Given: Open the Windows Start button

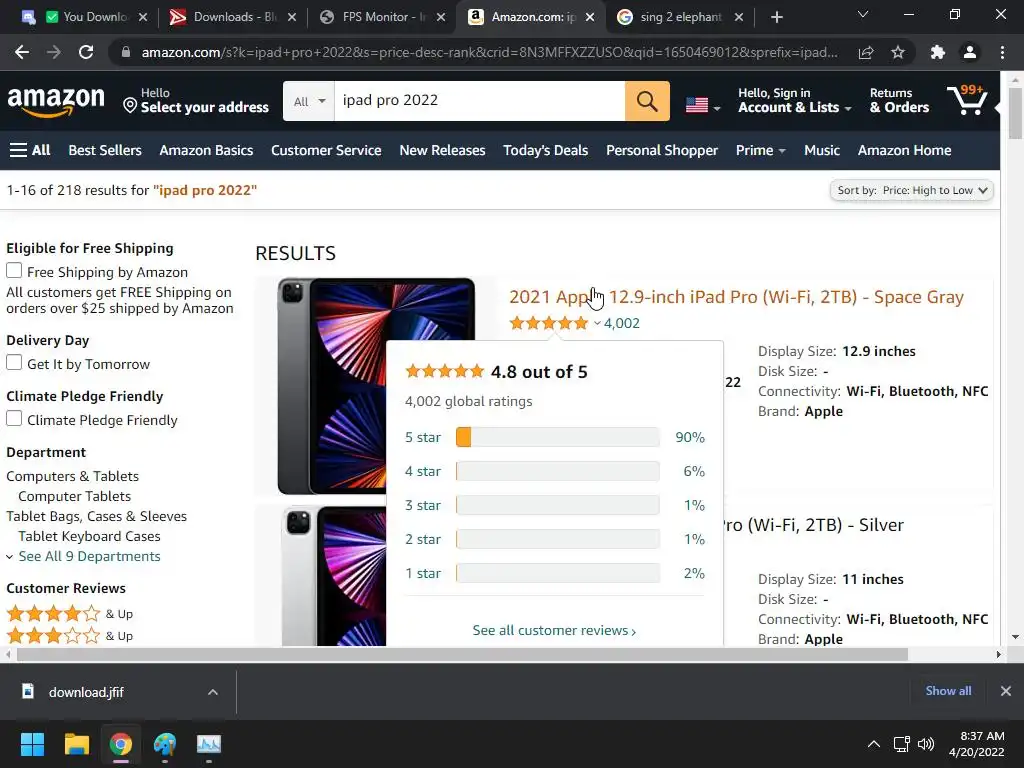Looking at the screenshot, I should (32, 744).
